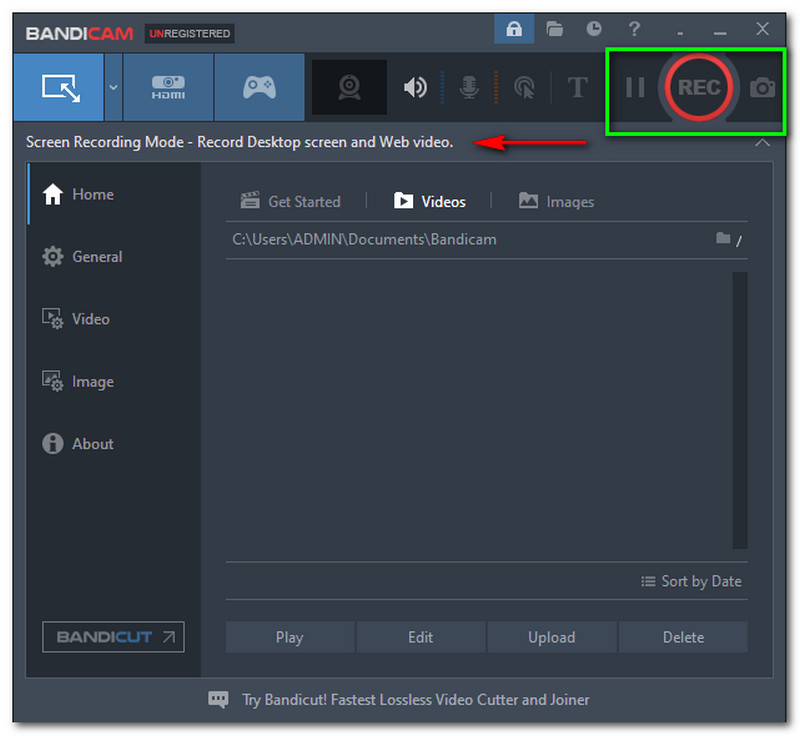Open the Sort by Date menu

point(691,581)
